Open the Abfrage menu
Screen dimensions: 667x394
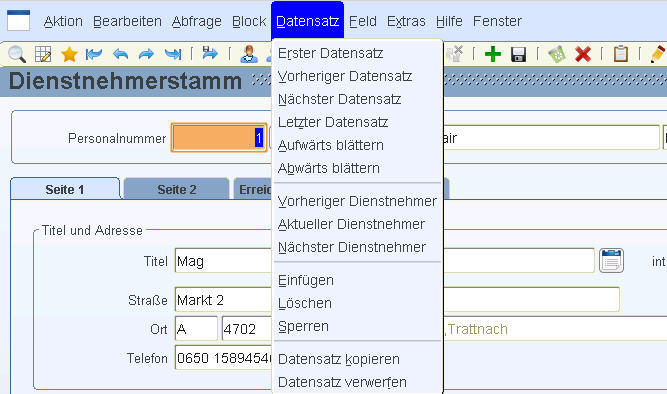click(x=197, y=21)
